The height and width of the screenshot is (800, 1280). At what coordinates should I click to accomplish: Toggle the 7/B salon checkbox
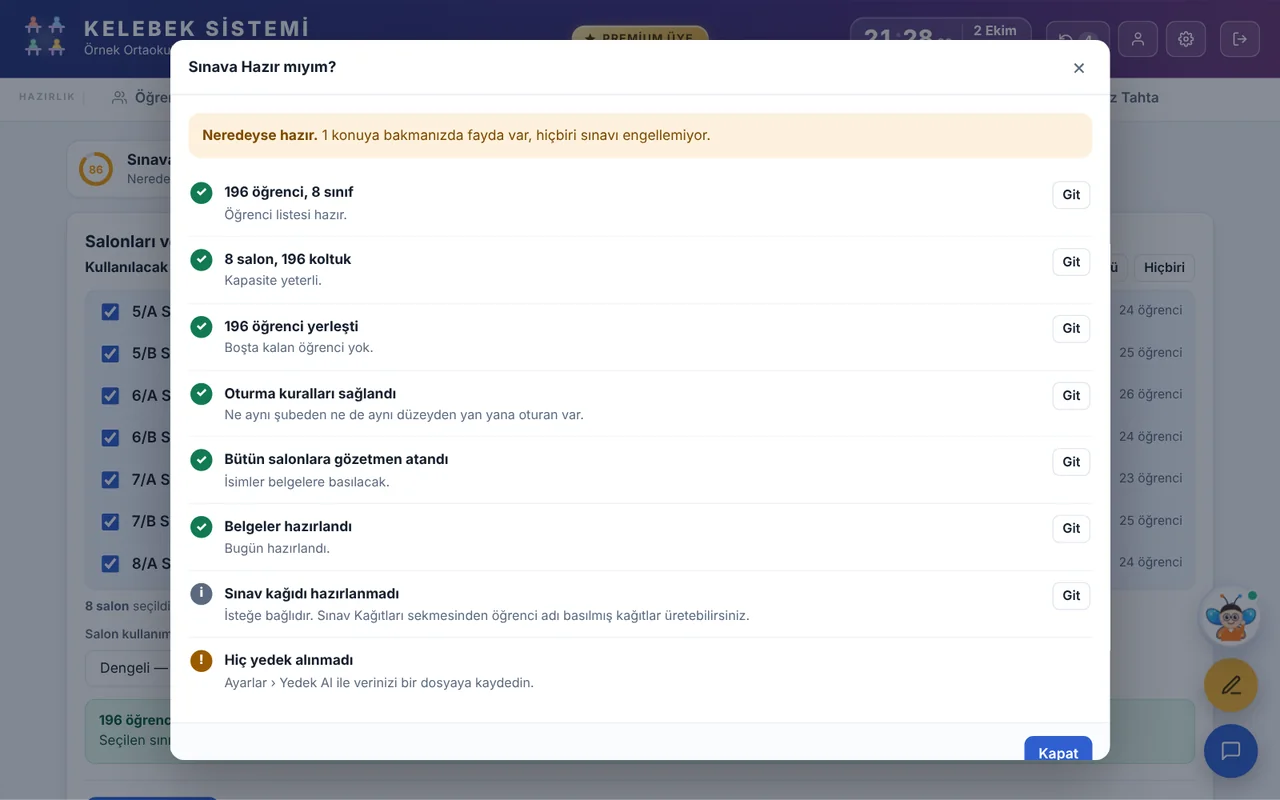coord(111,522)
